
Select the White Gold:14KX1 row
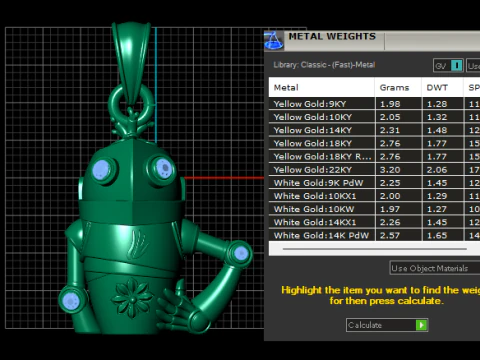pyautogui.click(x=374, y=222)
